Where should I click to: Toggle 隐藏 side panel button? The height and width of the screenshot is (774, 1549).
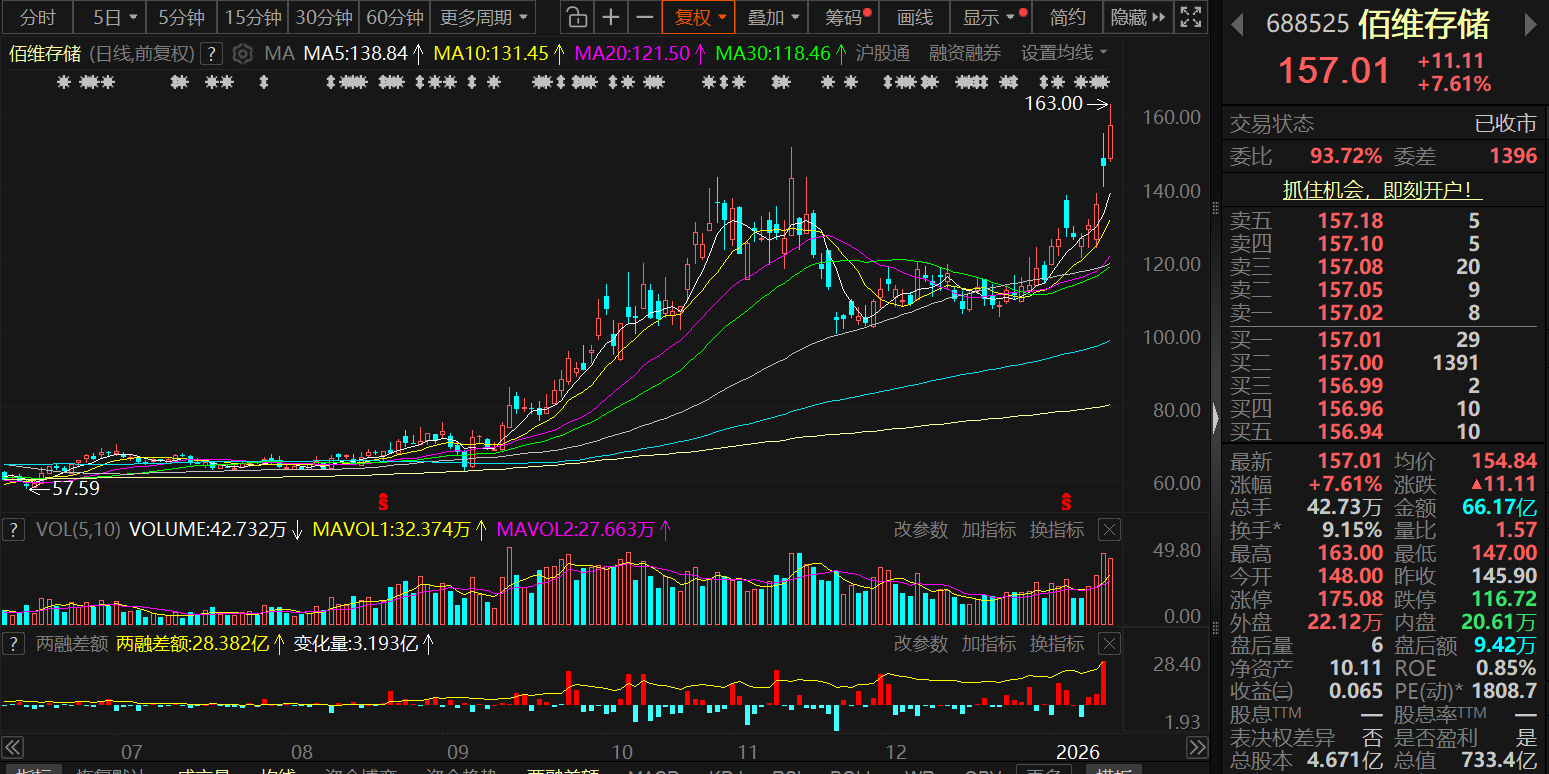(1137, 17)
